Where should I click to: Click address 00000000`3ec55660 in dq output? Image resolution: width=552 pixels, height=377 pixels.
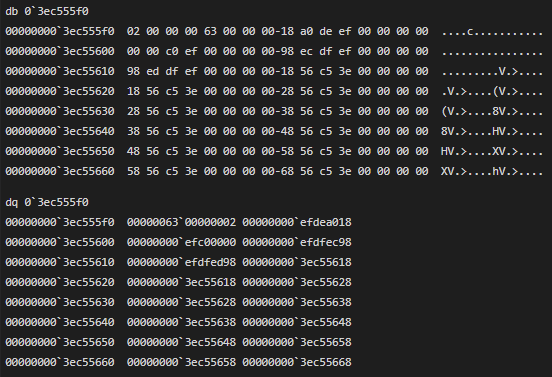pyautogui.click(x=60, y=362)
